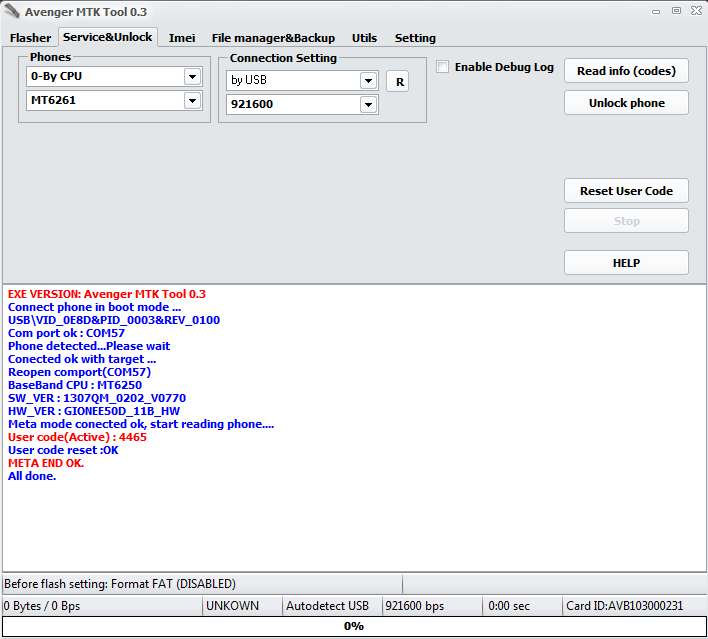Click 'BaseBand CPU : MT6250' log line
Image resolution: width=708 pixels, height=639 pixels.
pyautogui.click(x=75, y=385)
